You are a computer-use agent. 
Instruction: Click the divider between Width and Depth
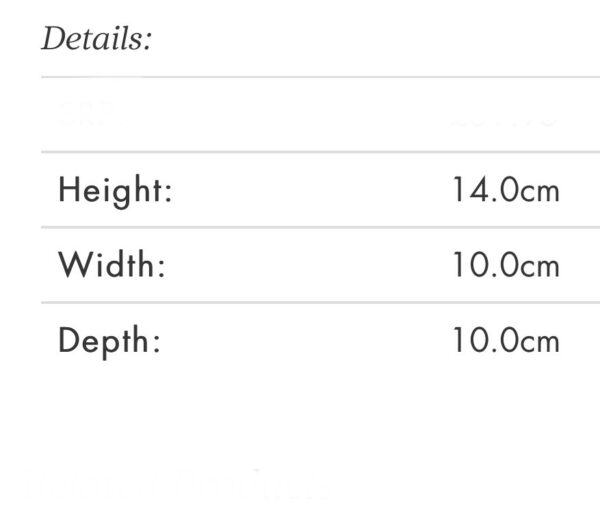(x=321, y=303)
